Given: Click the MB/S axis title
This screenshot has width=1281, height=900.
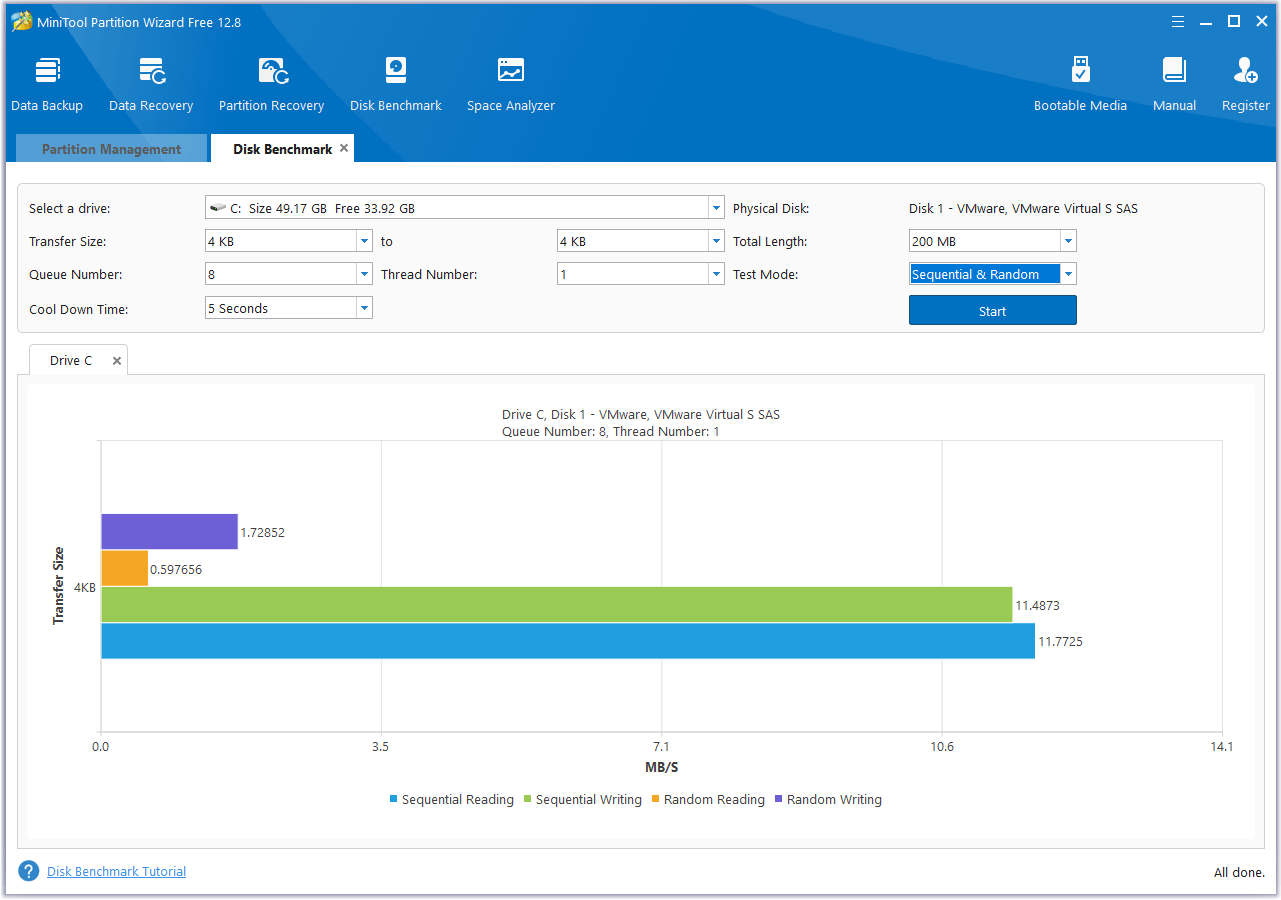Looking at the screenshot, I should (661, 767).
